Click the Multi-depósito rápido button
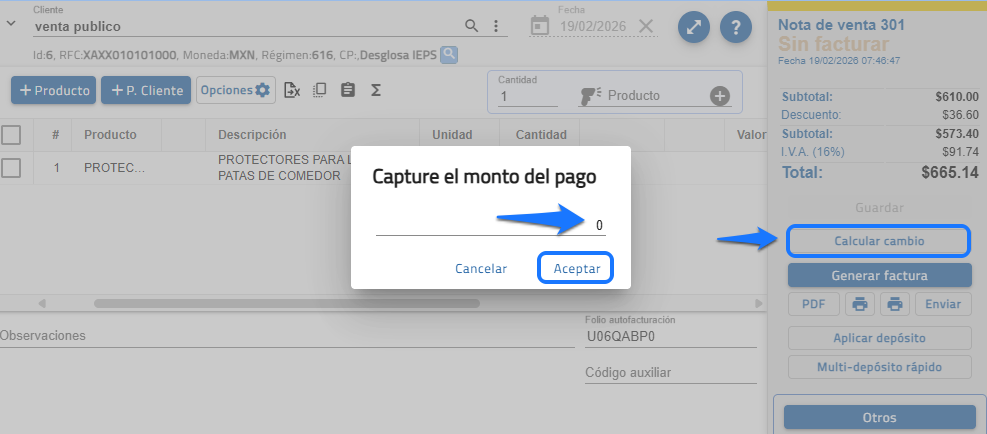This screenshot has height=434, width=987. pyautogui.click(x=879, y=367)
